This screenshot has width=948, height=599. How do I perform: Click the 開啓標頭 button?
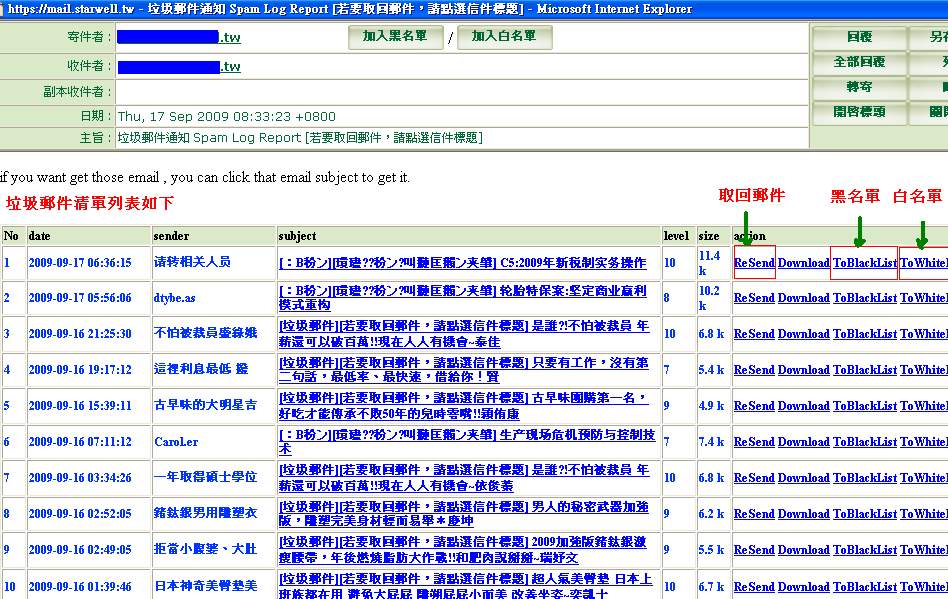click(x=859, y=112)
